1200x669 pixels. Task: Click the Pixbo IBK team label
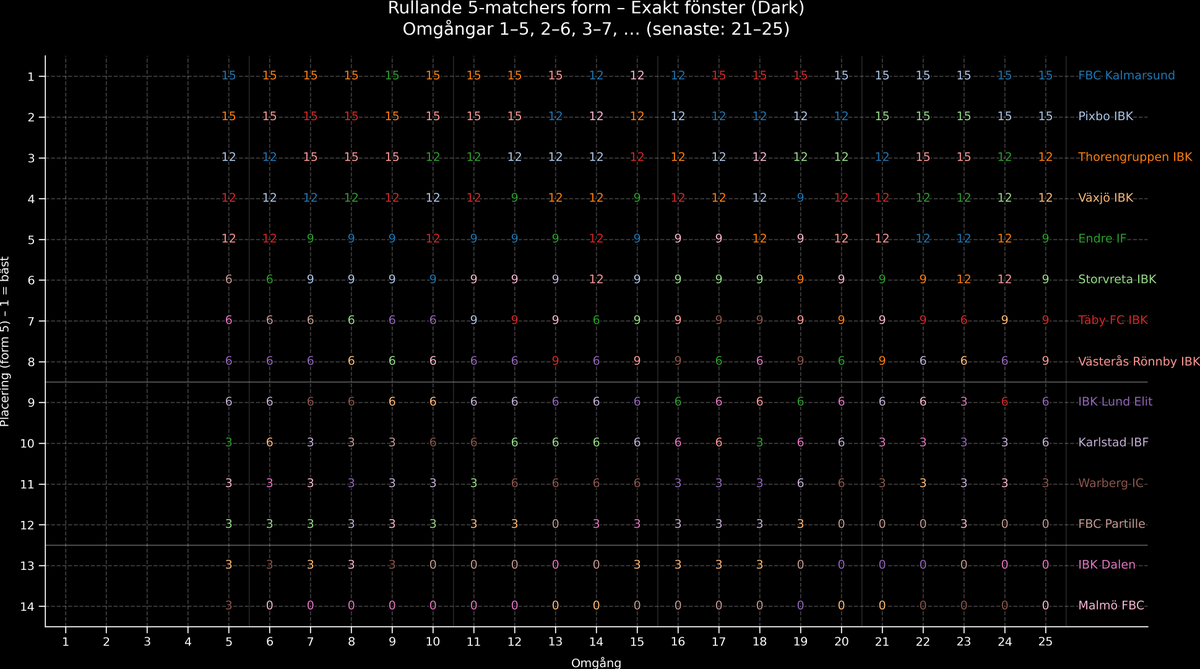coord(1107,117)
